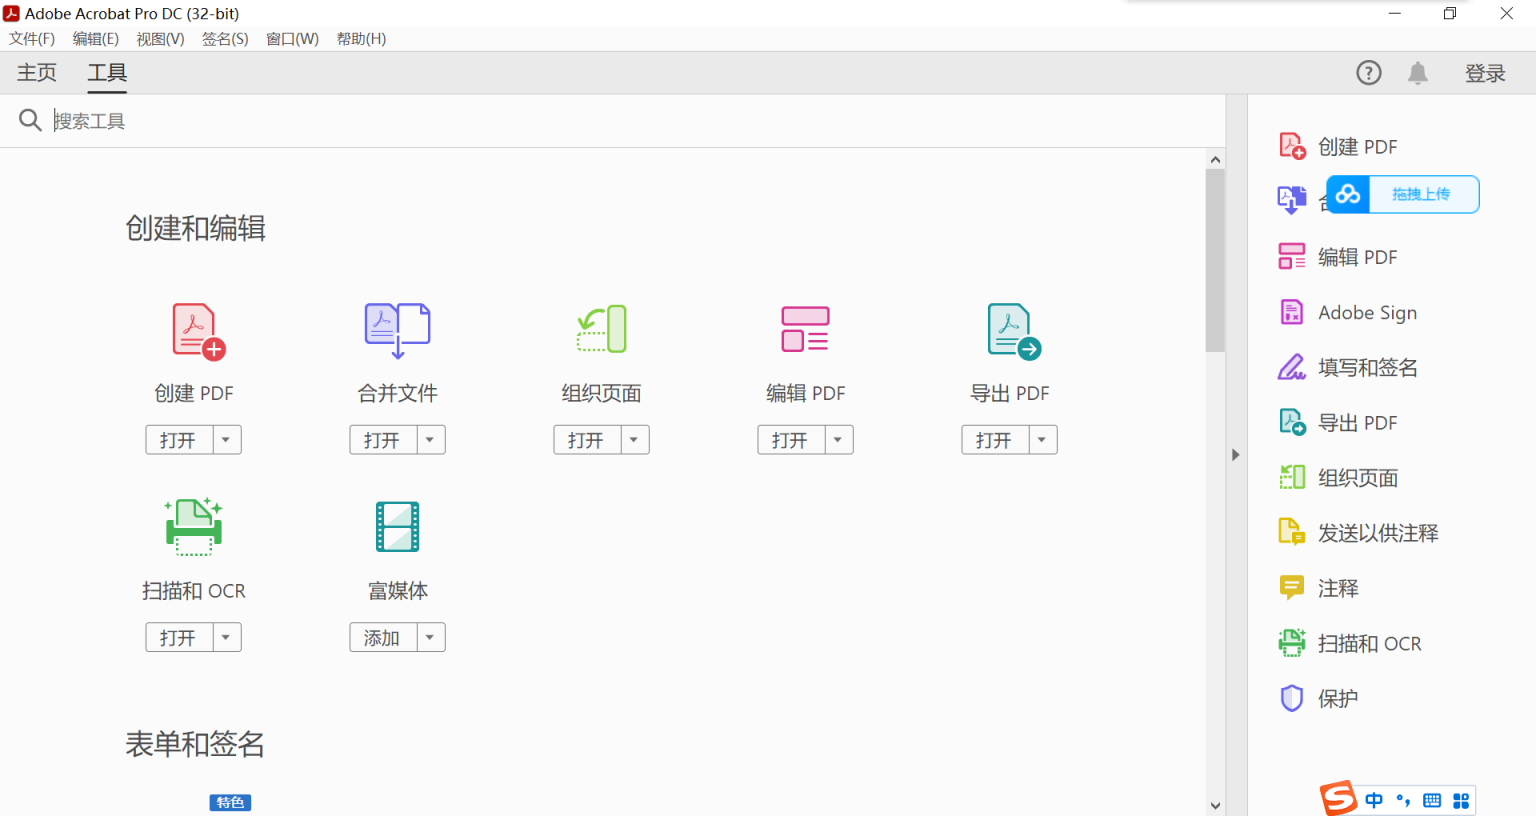The height and width of the screenshot is (816, 1536).
Task: Open the 组织页面 tool icon
Action: pyautogui.click(x=601, y=330)
